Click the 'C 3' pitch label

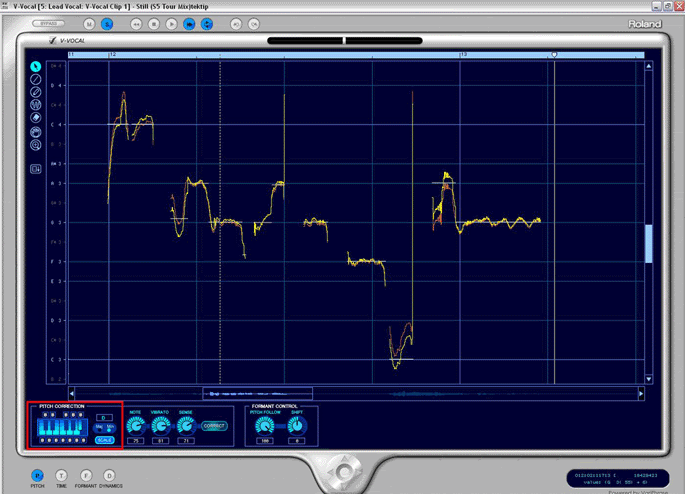coord(57,359)
